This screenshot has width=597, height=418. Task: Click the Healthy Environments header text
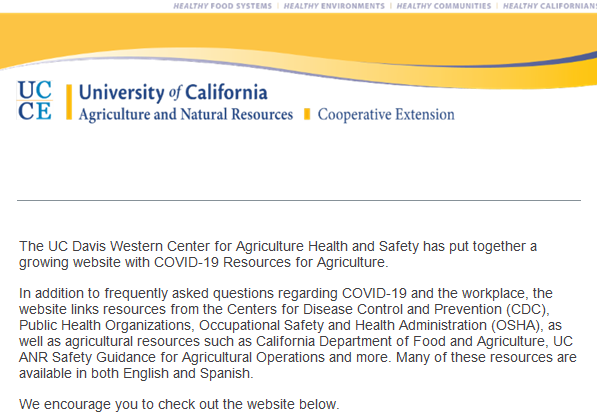coord(334,6)
